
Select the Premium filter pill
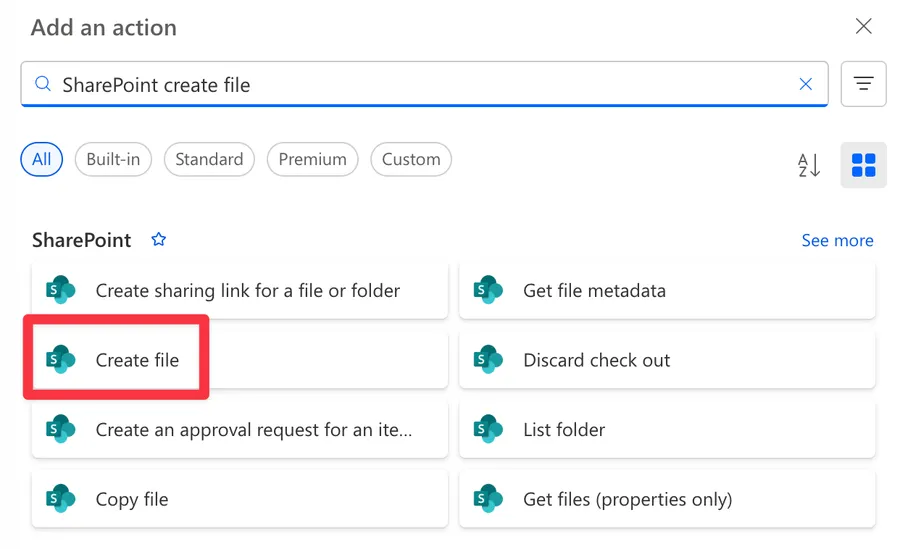tap(312, 159)
